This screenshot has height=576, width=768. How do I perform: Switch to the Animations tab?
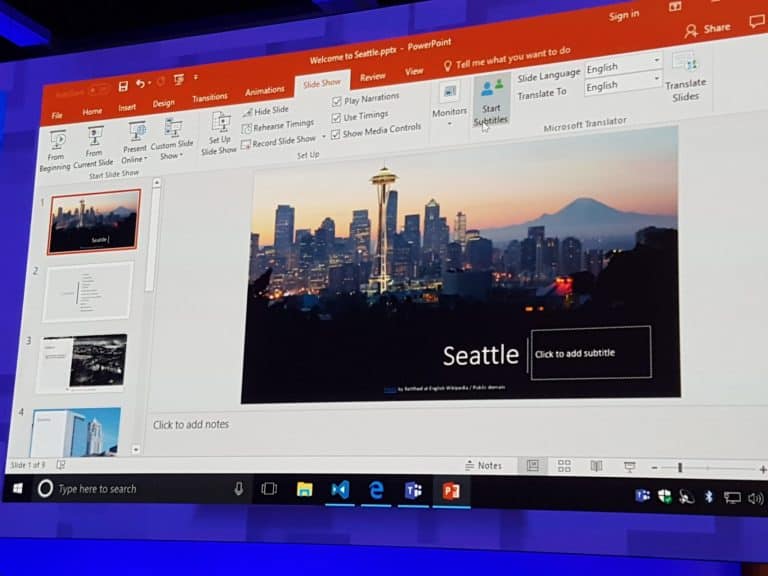264,91
